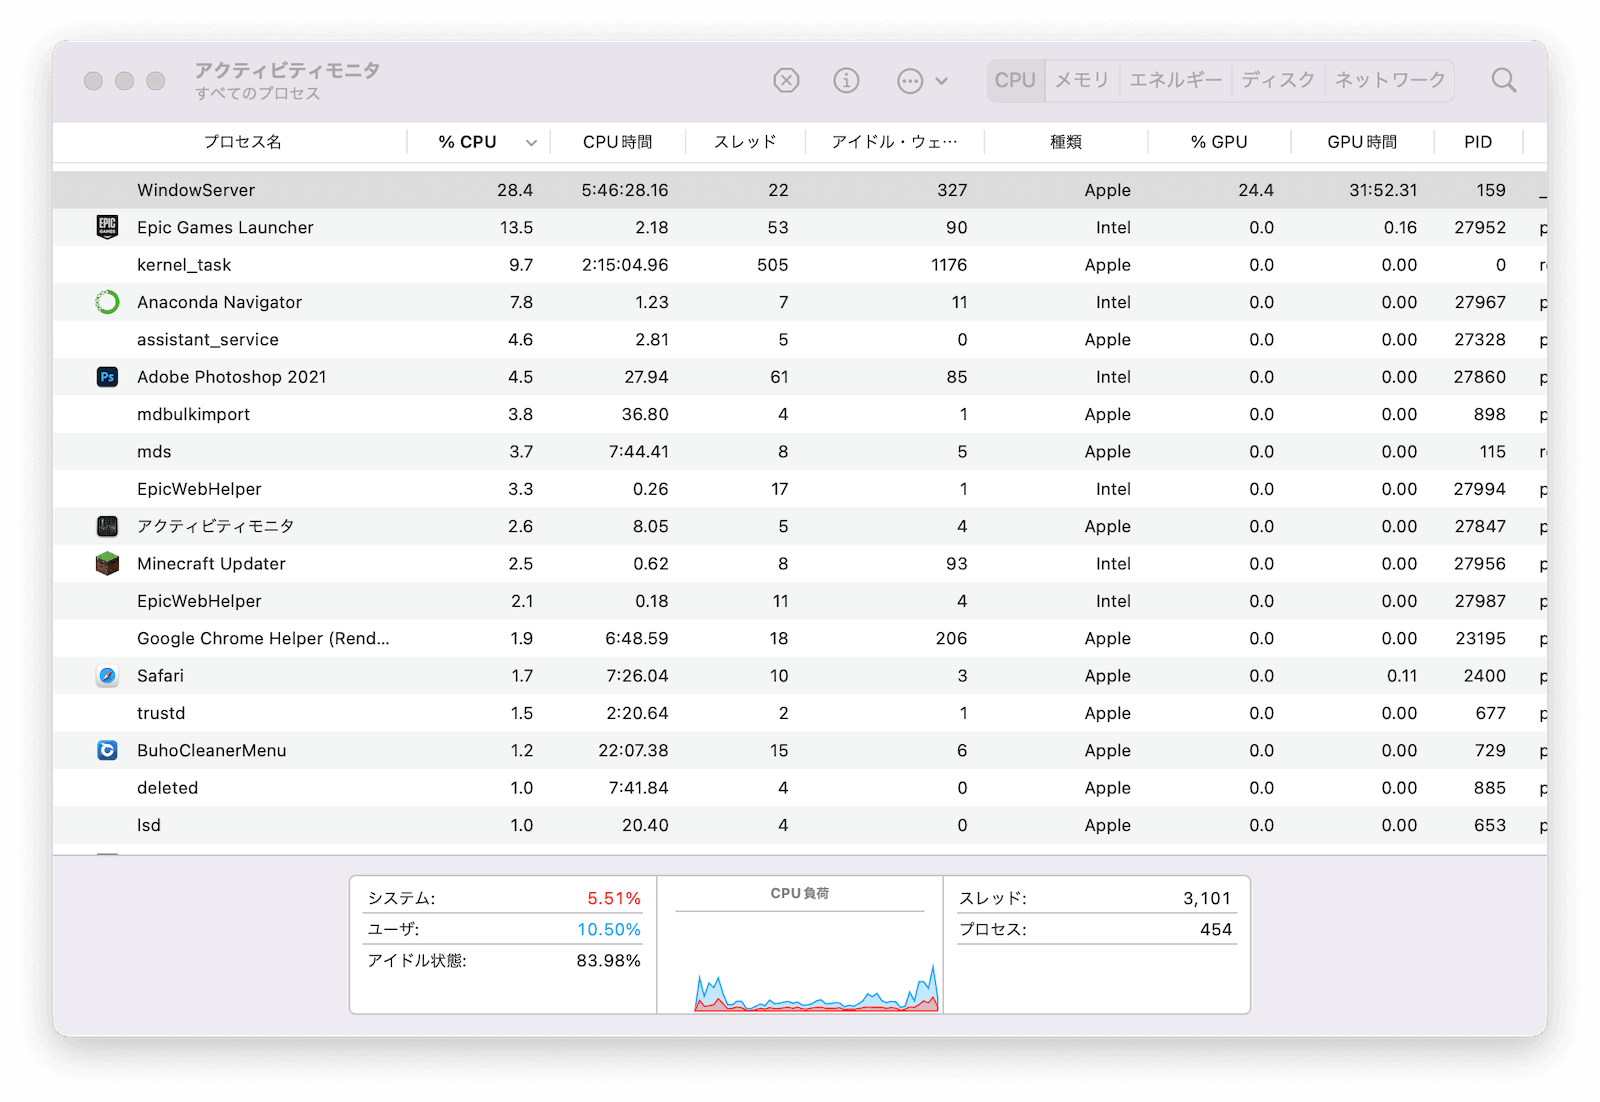Screen dimensions: 1600x1102
Task: Select the Epic Games Launcher icon
Action: point(107,227)
